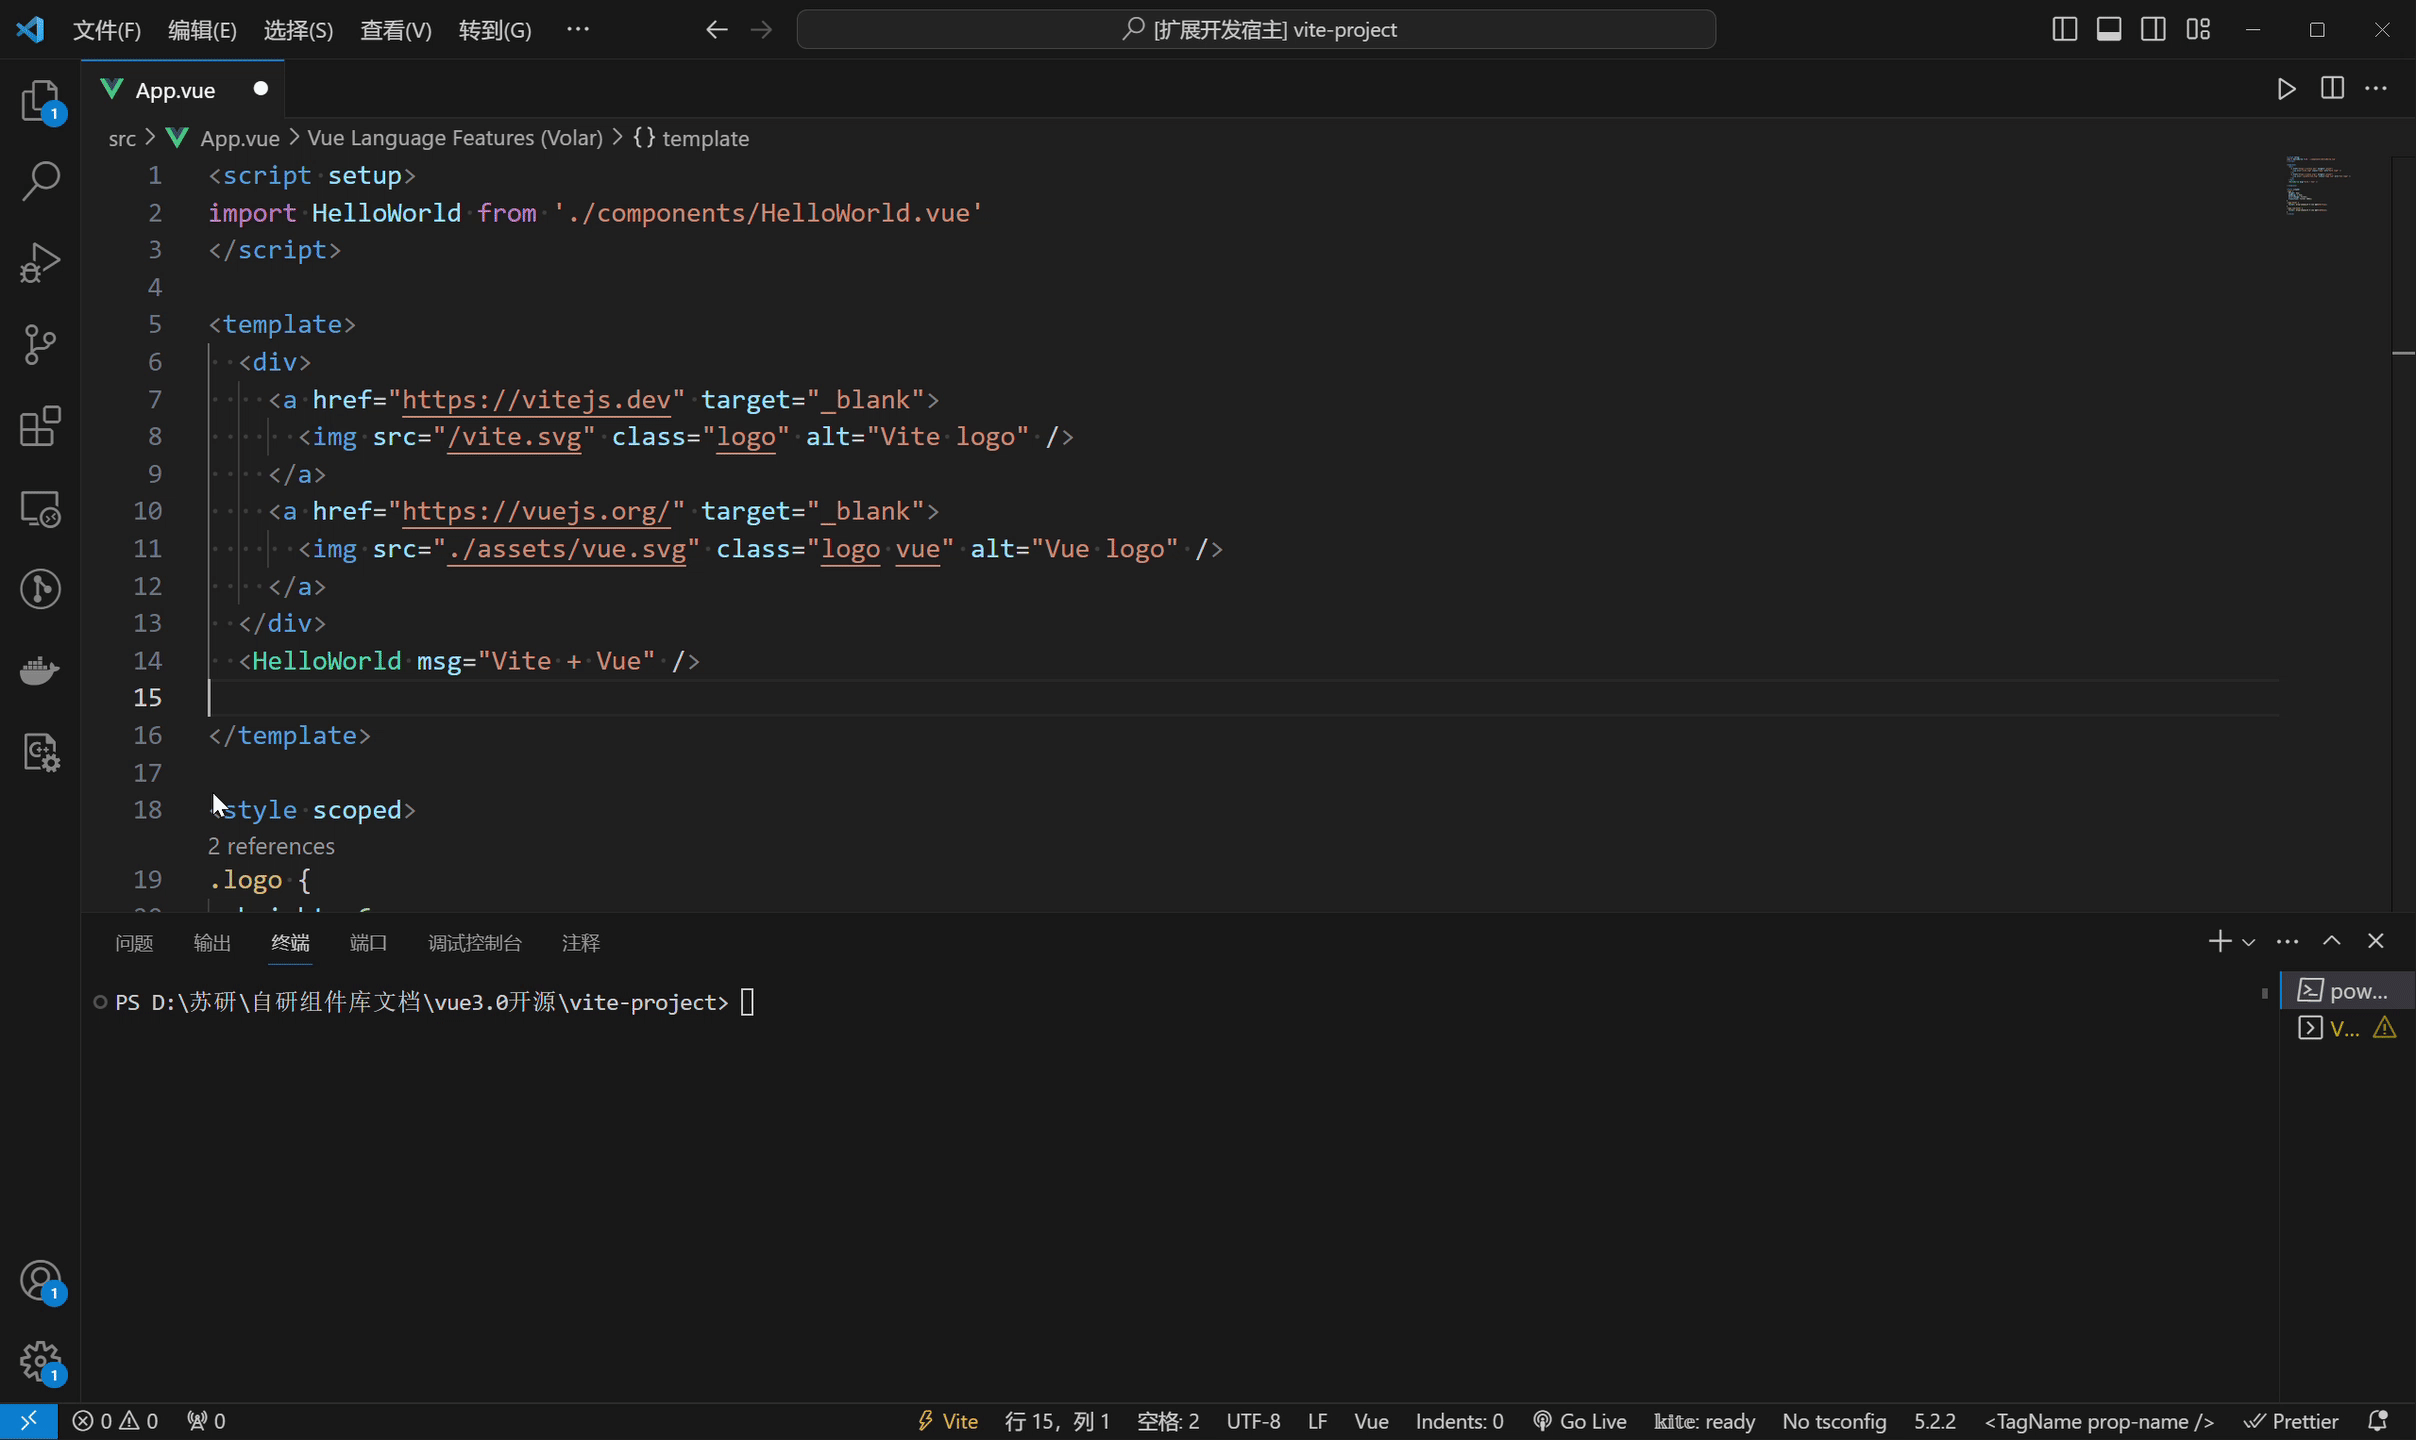Open new terminal profile dropdown arrow

tap(2248, 942)
